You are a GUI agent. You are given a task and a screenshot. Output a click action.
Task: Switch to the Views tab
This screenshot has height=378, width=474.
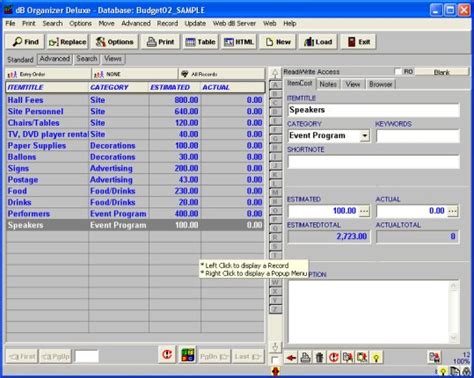(x=113, y=59)
